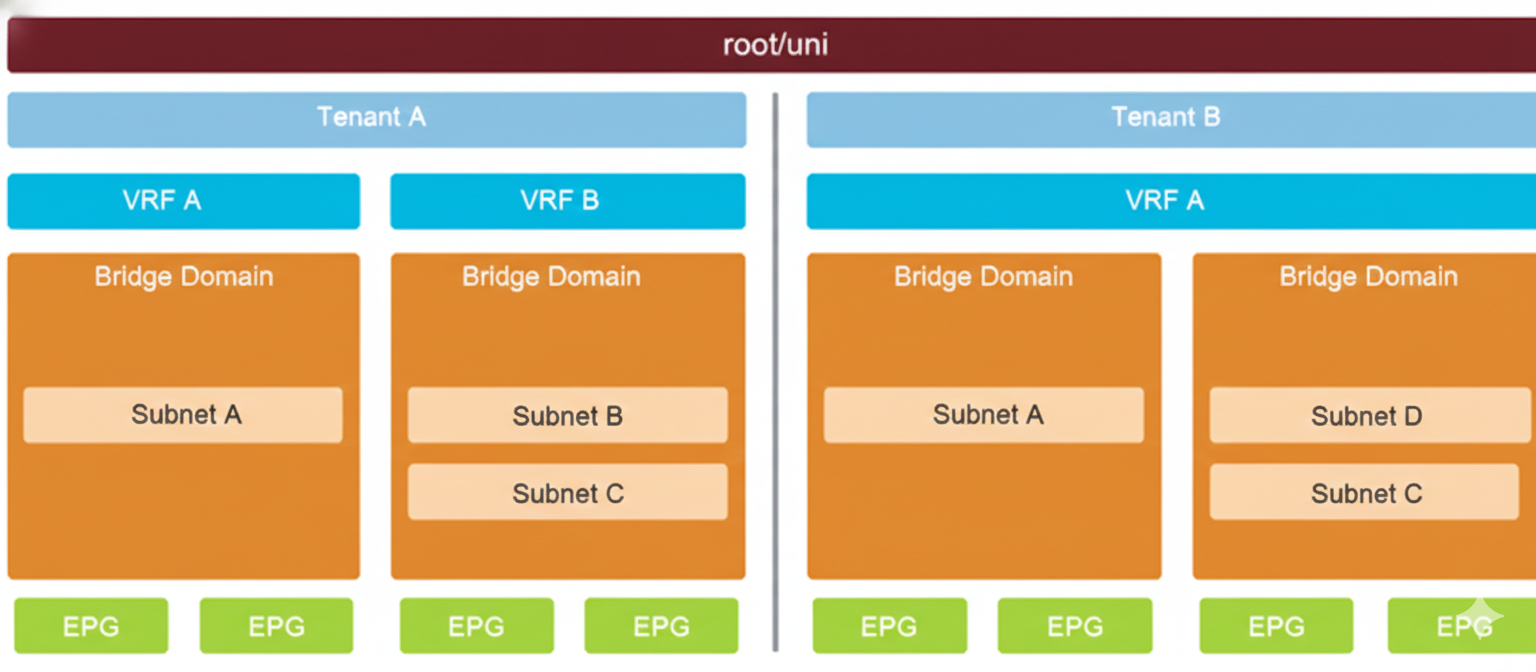Click Bridge Domain title above Subnet B
This screenshot has width=1536, height=672.
551,277
